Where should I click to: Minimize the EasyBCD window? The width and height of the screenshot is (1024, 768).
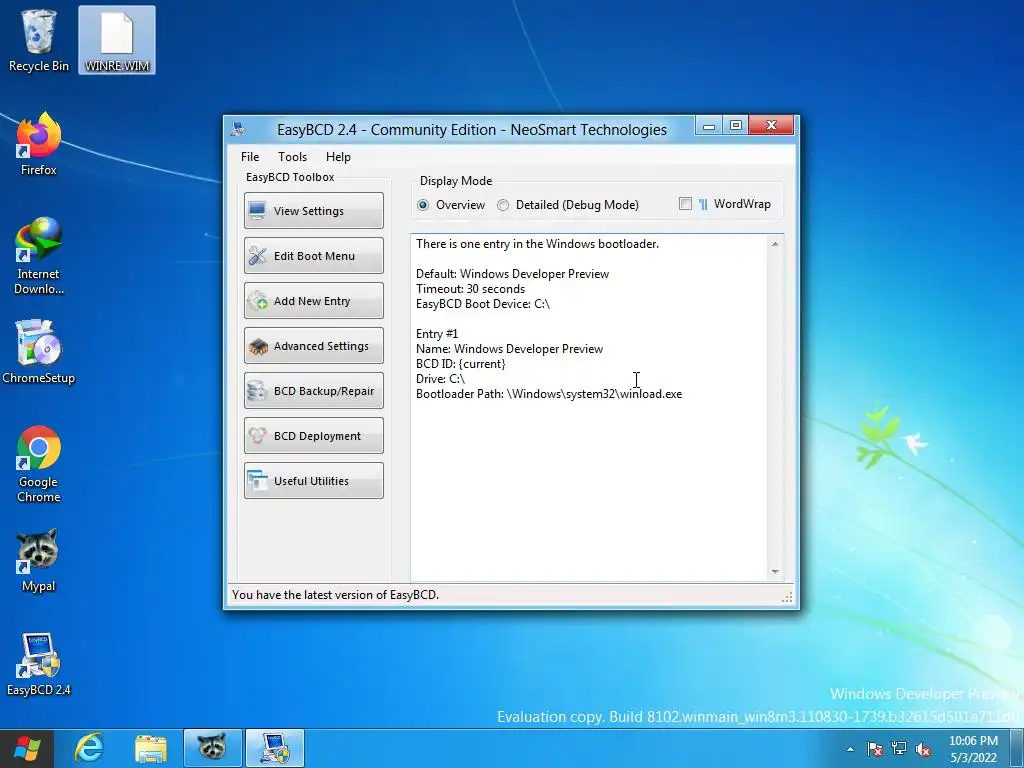(709, 125)
